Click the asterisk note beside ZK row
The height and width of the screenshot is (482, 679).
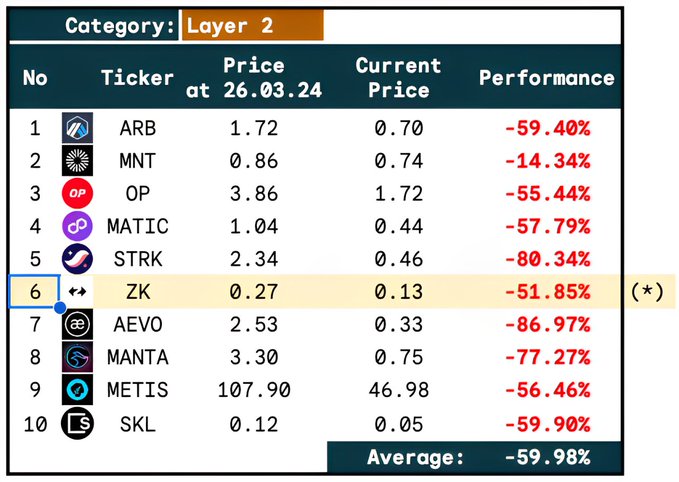[648, 292]
